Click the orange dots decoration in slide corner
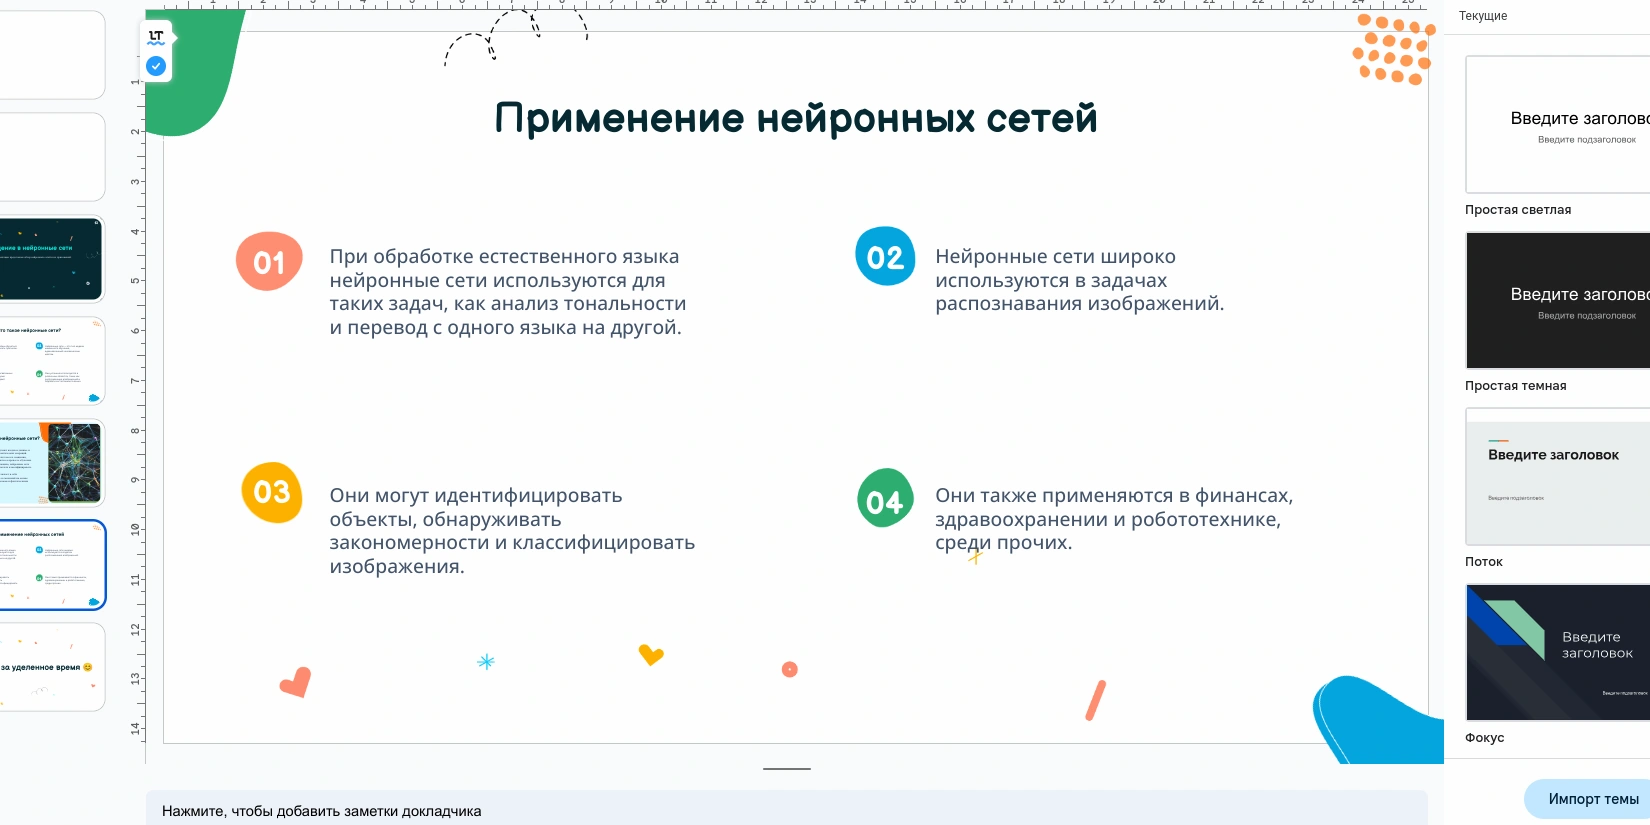This screenshot has width=1650, height=825. click(x=1393, y=49)
